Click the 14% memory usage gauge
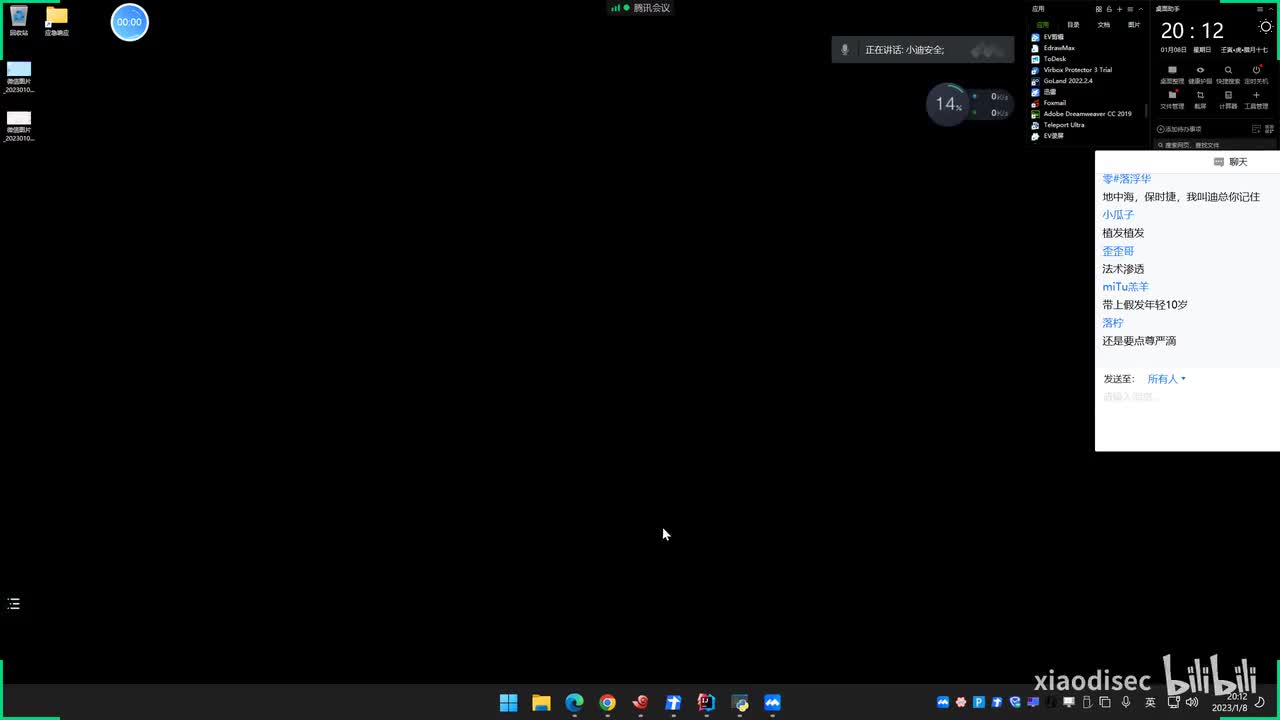Viewport: 1280px width, 720px height. [x=946, y=104]
